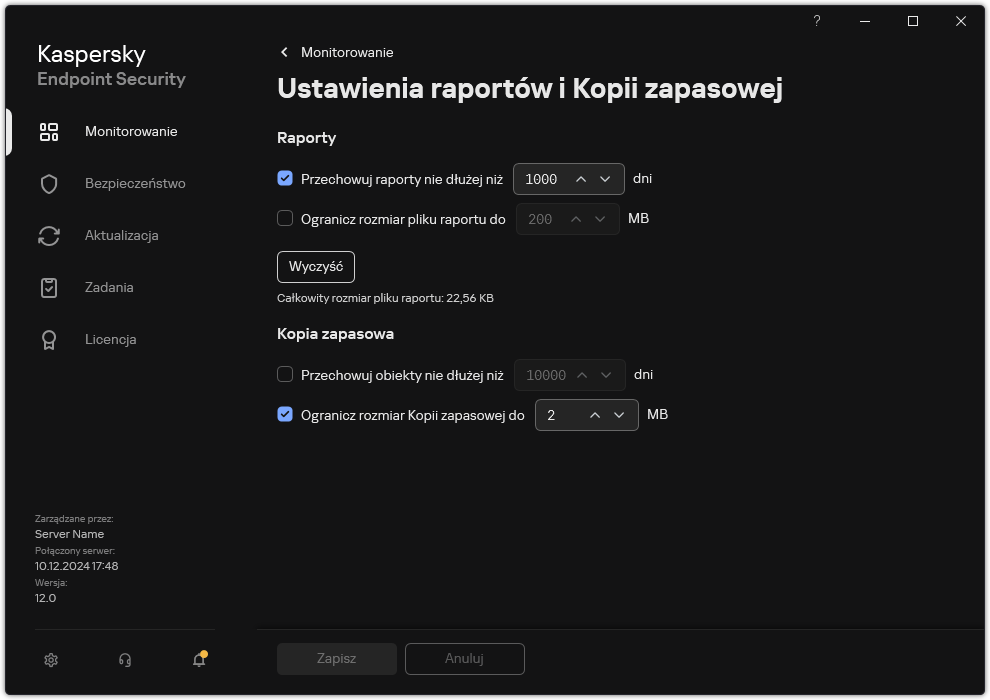The width and height of the screenshot is (990, 700).
Task: Open application settings via the gear icon
Action: pos(50,660)
